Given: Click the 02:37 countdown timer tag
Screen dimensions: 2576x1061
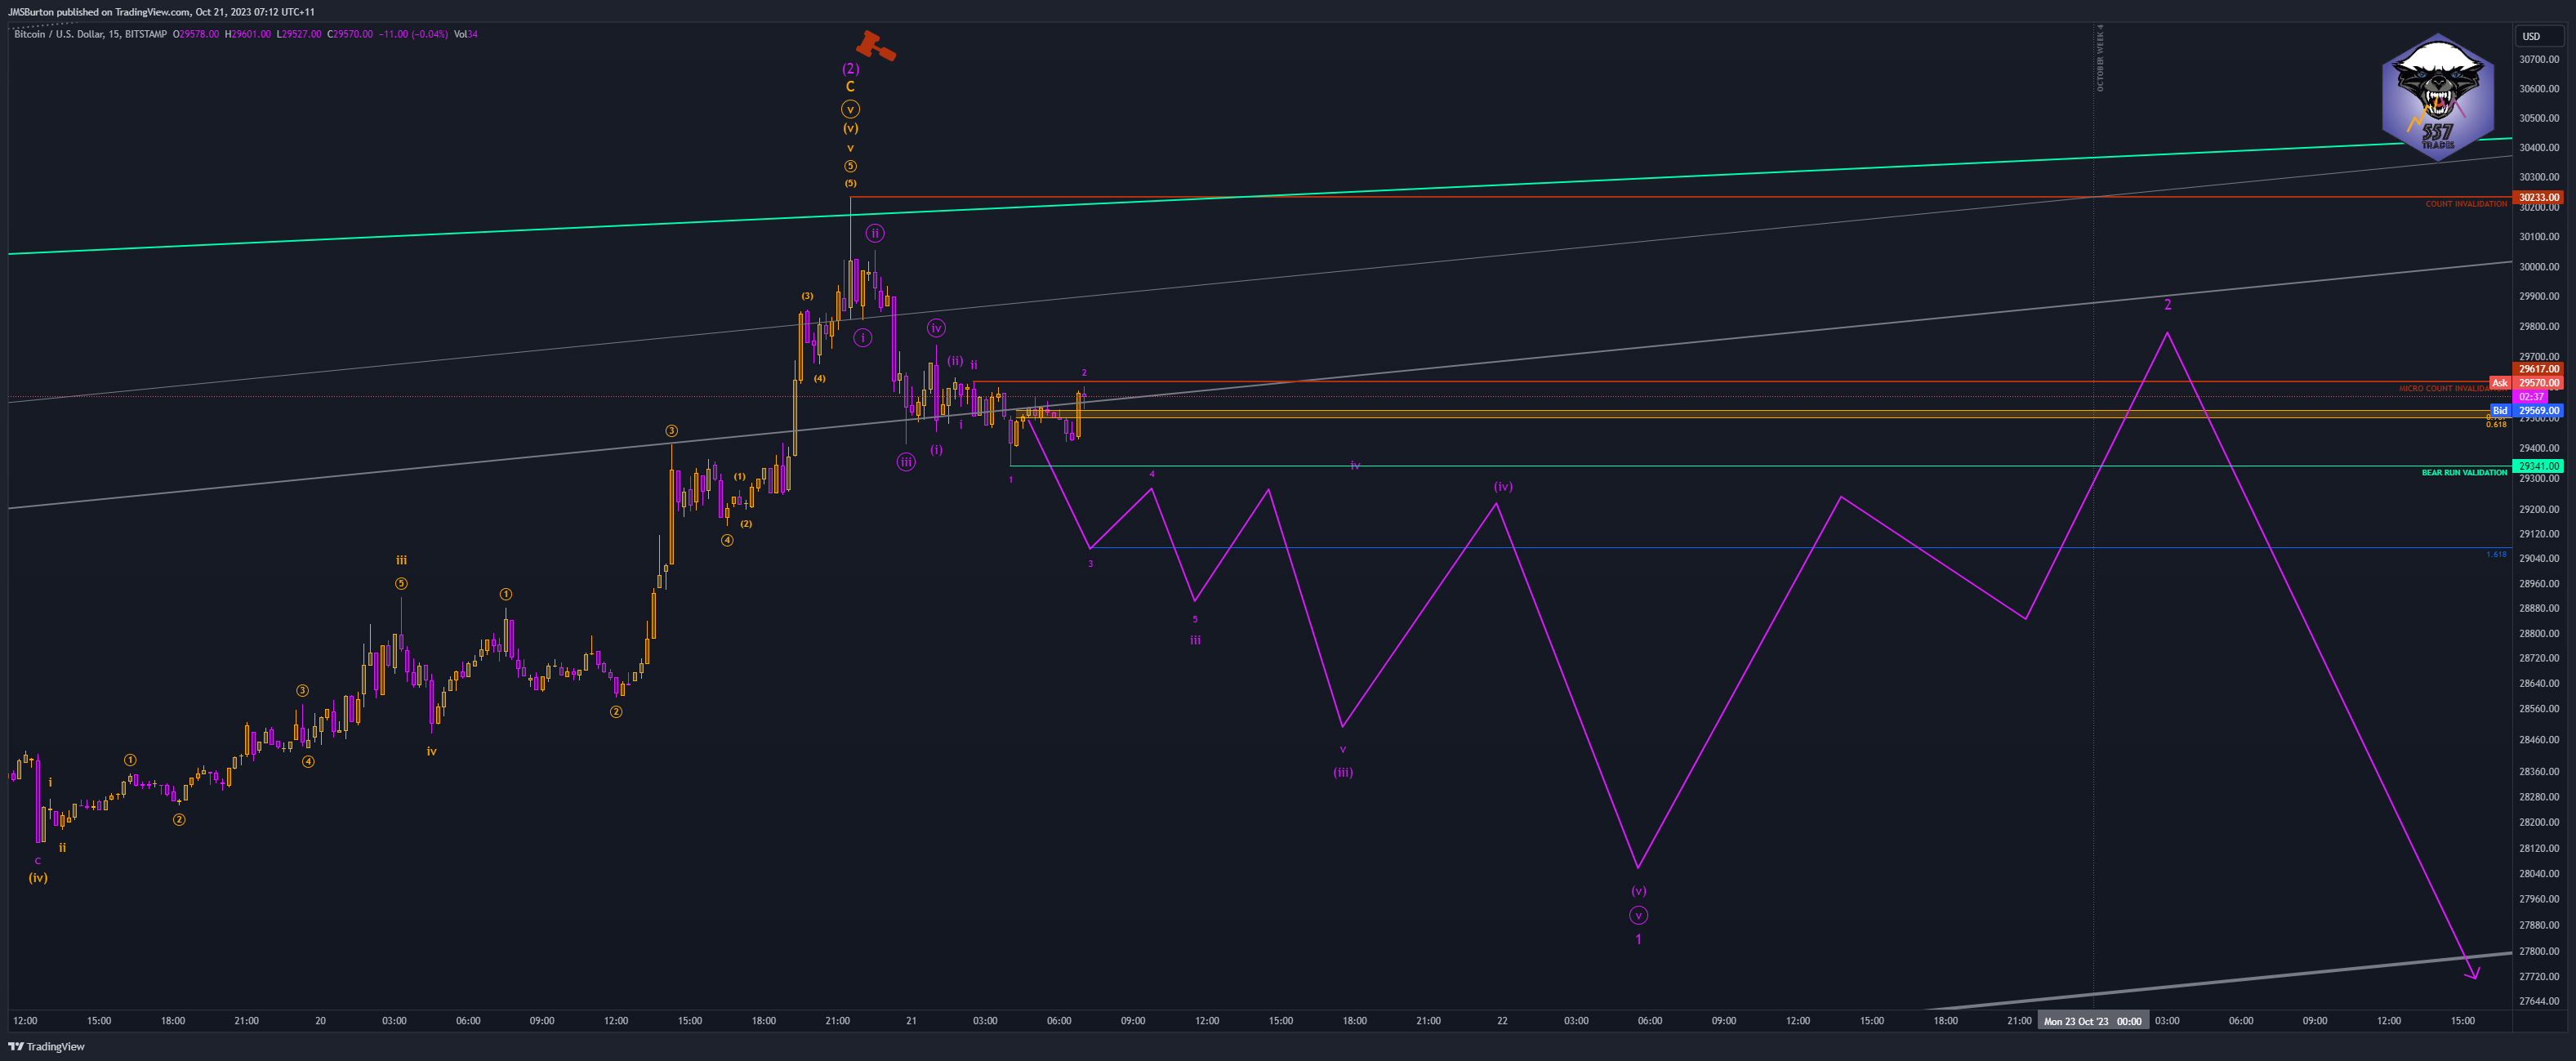Looking at the screenshot, I should (2531, 397).
